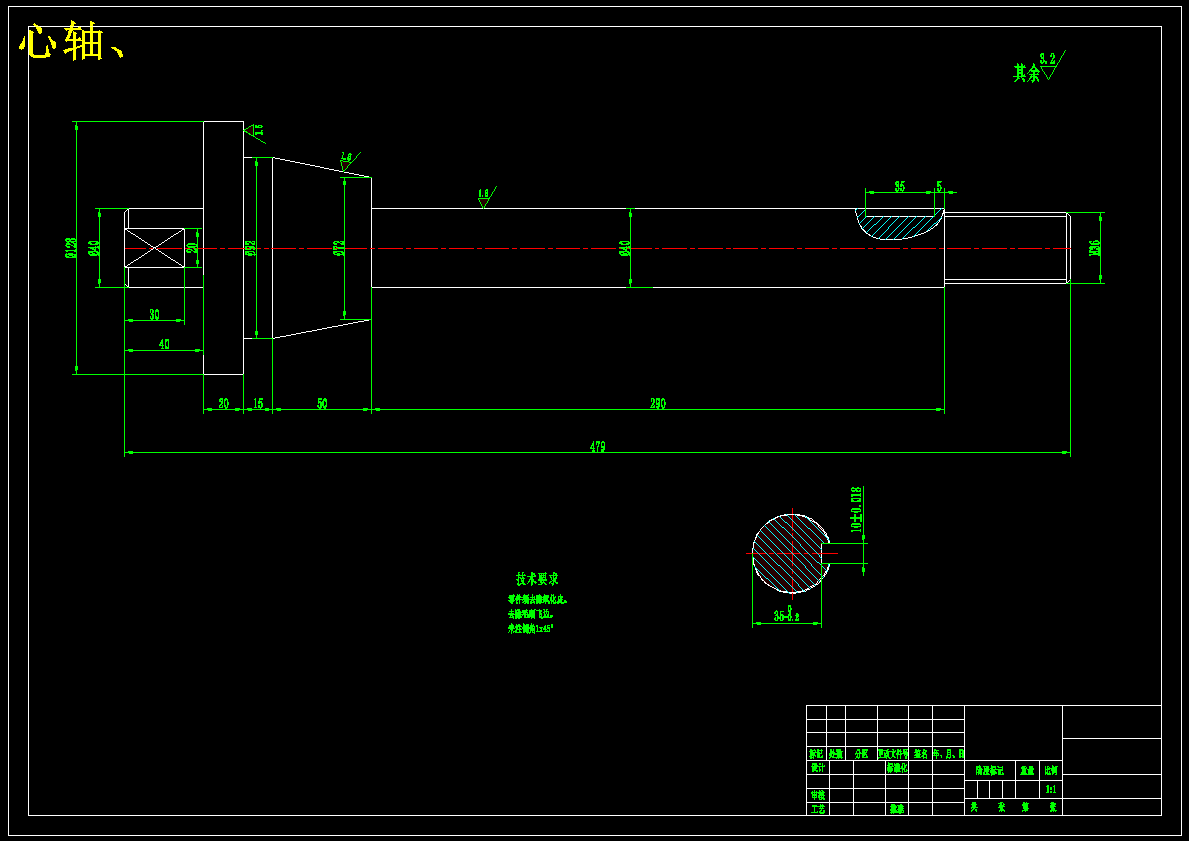
Task: Click the 阶段标记 header cell
Action: point(990,770)
